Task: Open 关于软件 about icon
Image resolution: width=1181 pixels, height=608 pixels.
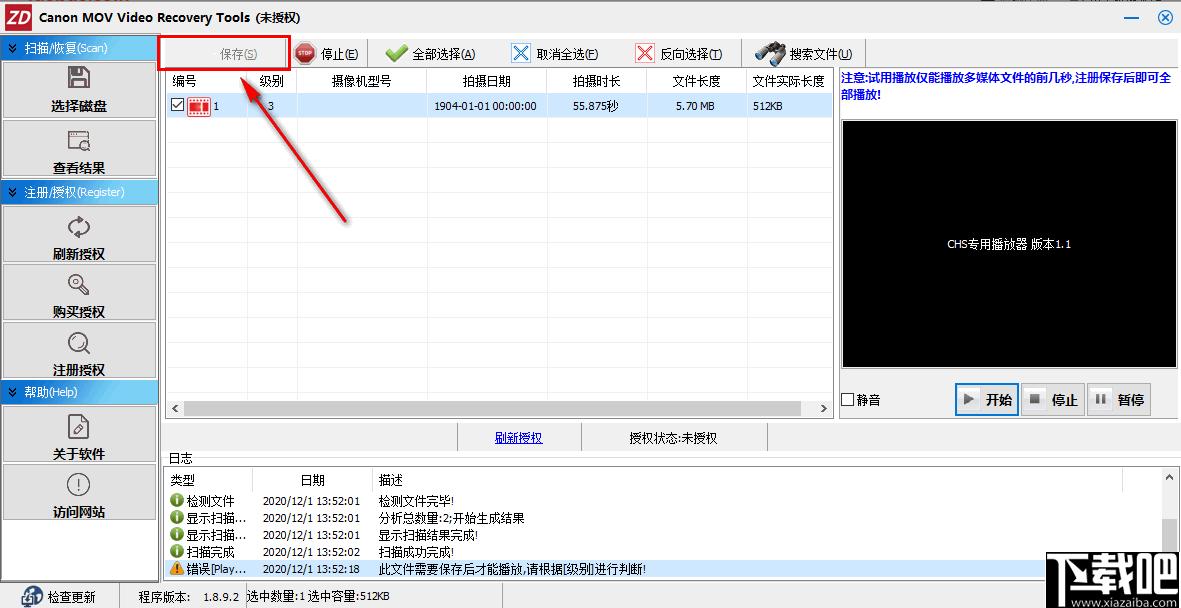Action: [78, 426]
